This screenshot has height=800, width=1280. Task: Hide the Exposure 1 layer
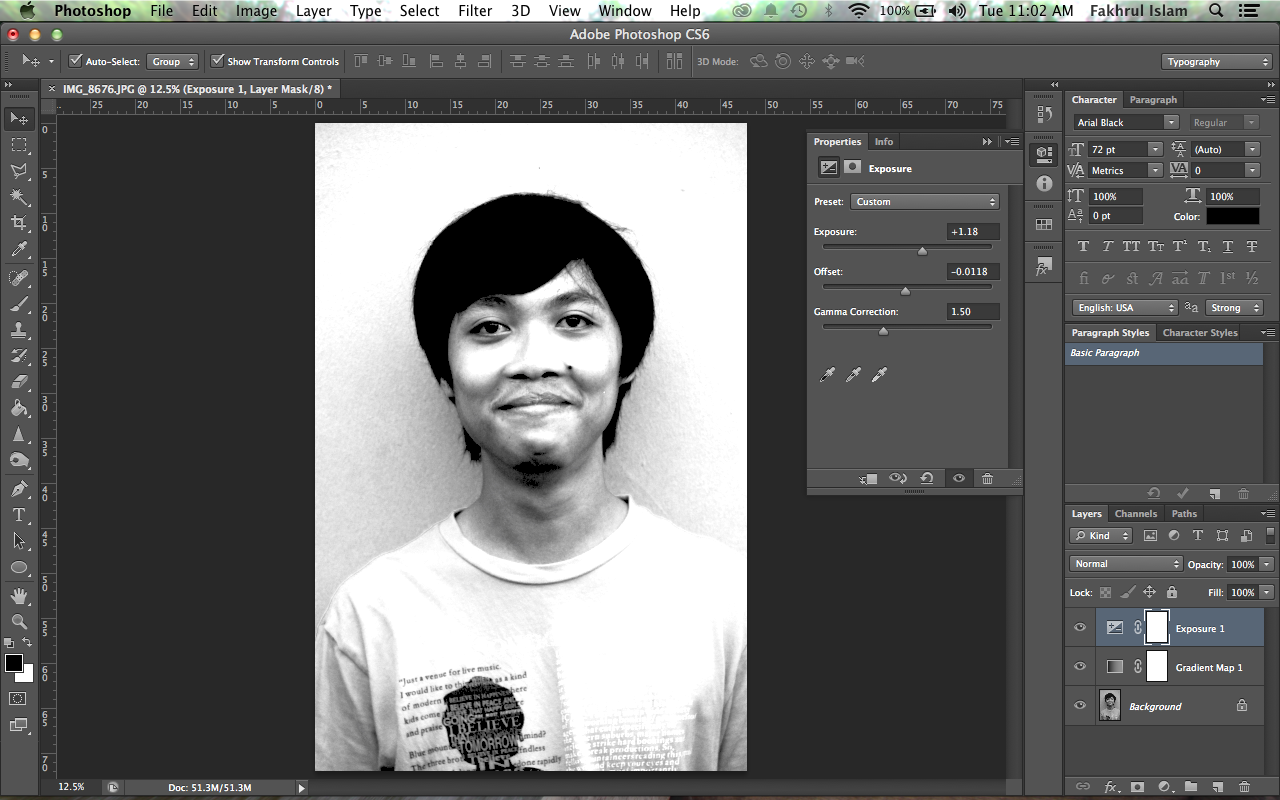[1080, 628]
